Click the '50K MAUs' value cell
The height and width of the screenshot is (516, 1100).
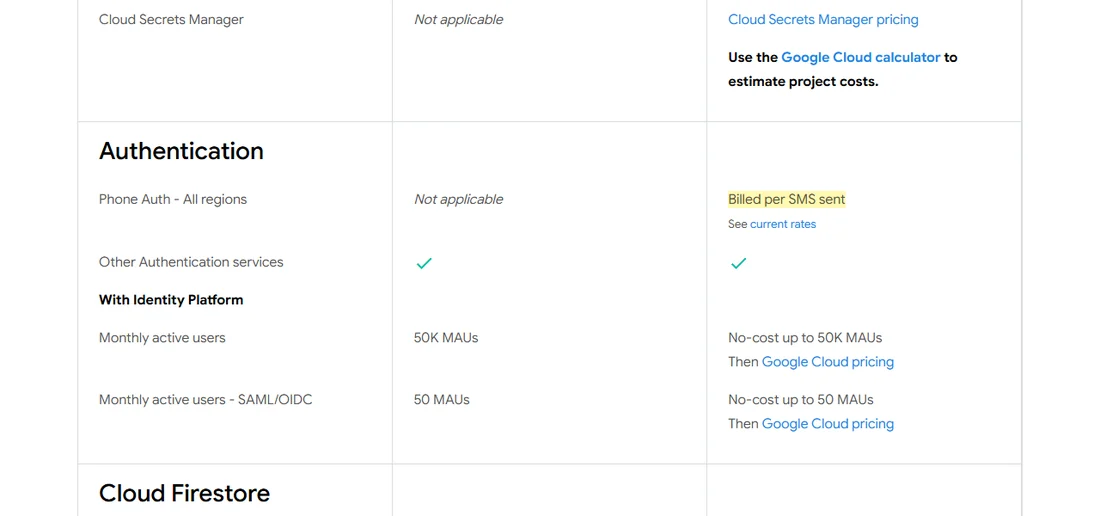(x=446, y=338)
